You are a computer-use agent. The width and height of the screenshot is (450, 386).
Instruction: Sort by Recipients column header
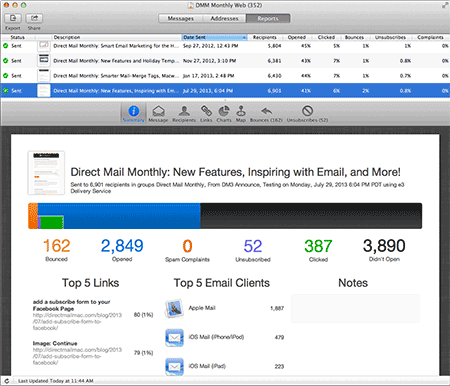[x=265, y=37]
